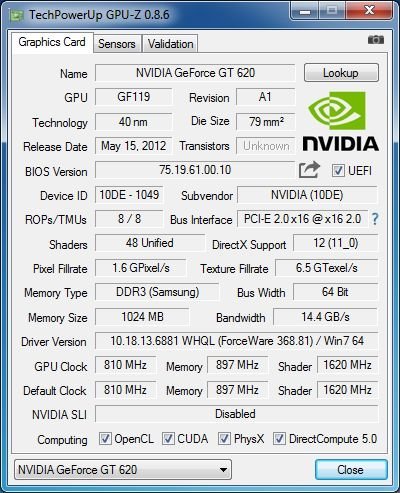Click the Close button
This screenshot has height=493, width=400.
click(x=351, y=470)
